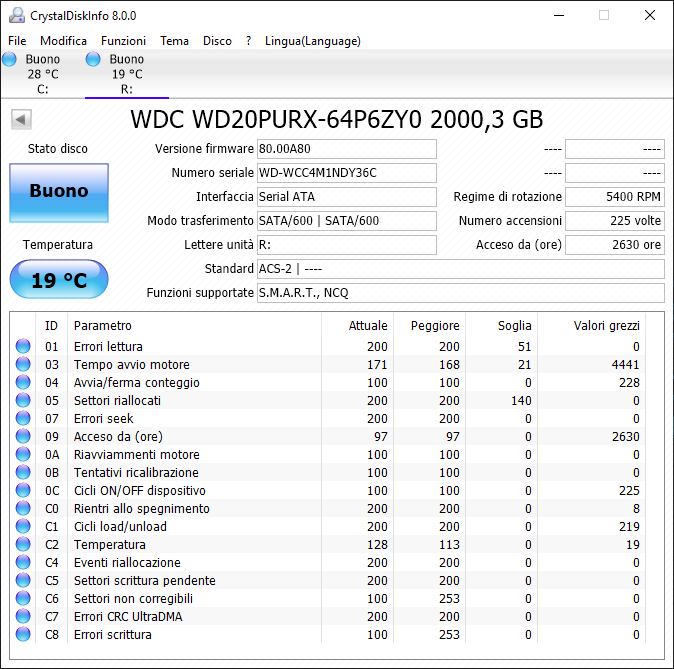Open the Funzioni menu

(x=123, y=41)
